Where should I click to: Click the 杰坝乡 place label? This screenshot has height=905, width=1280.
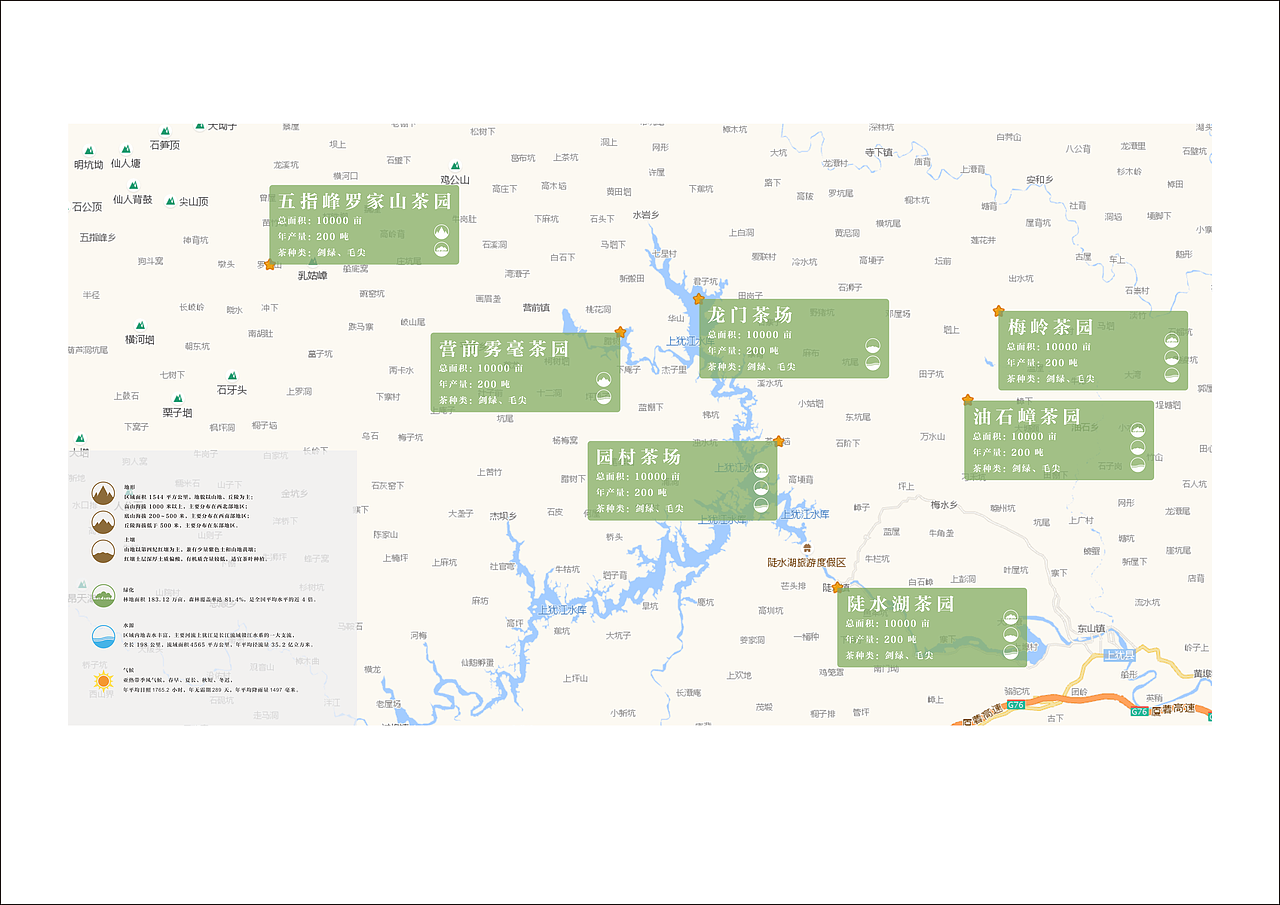[503, 516]
